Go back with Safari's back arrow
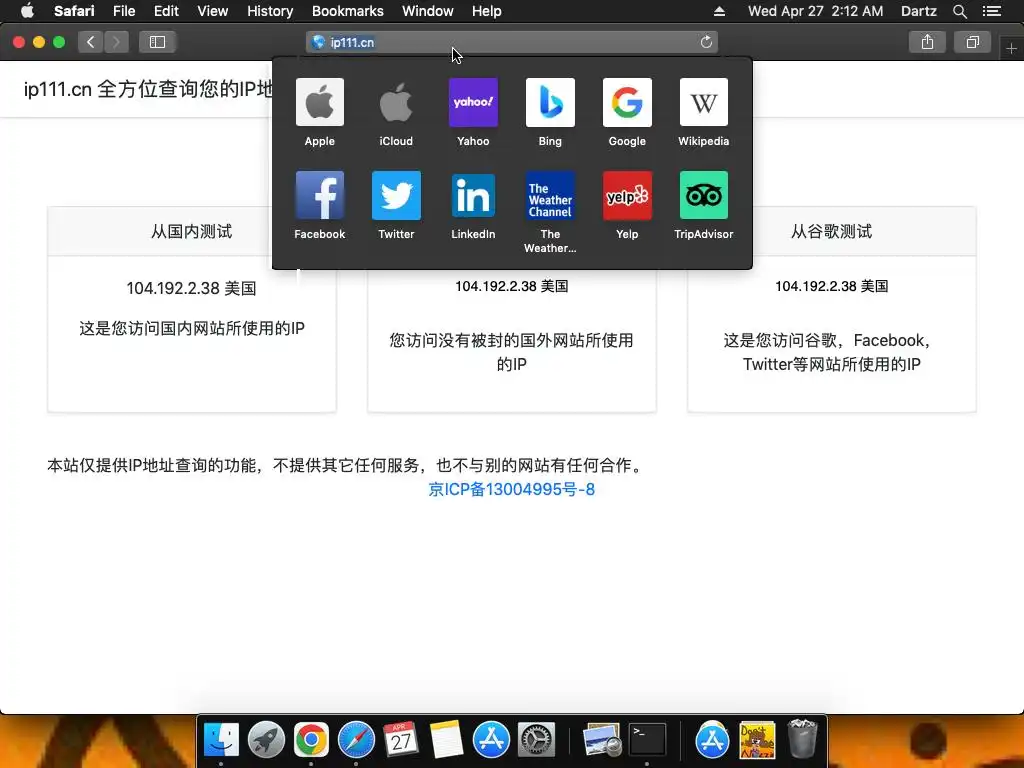The width and height of the screenshot is (1024, 768). (x=91, y=42)
